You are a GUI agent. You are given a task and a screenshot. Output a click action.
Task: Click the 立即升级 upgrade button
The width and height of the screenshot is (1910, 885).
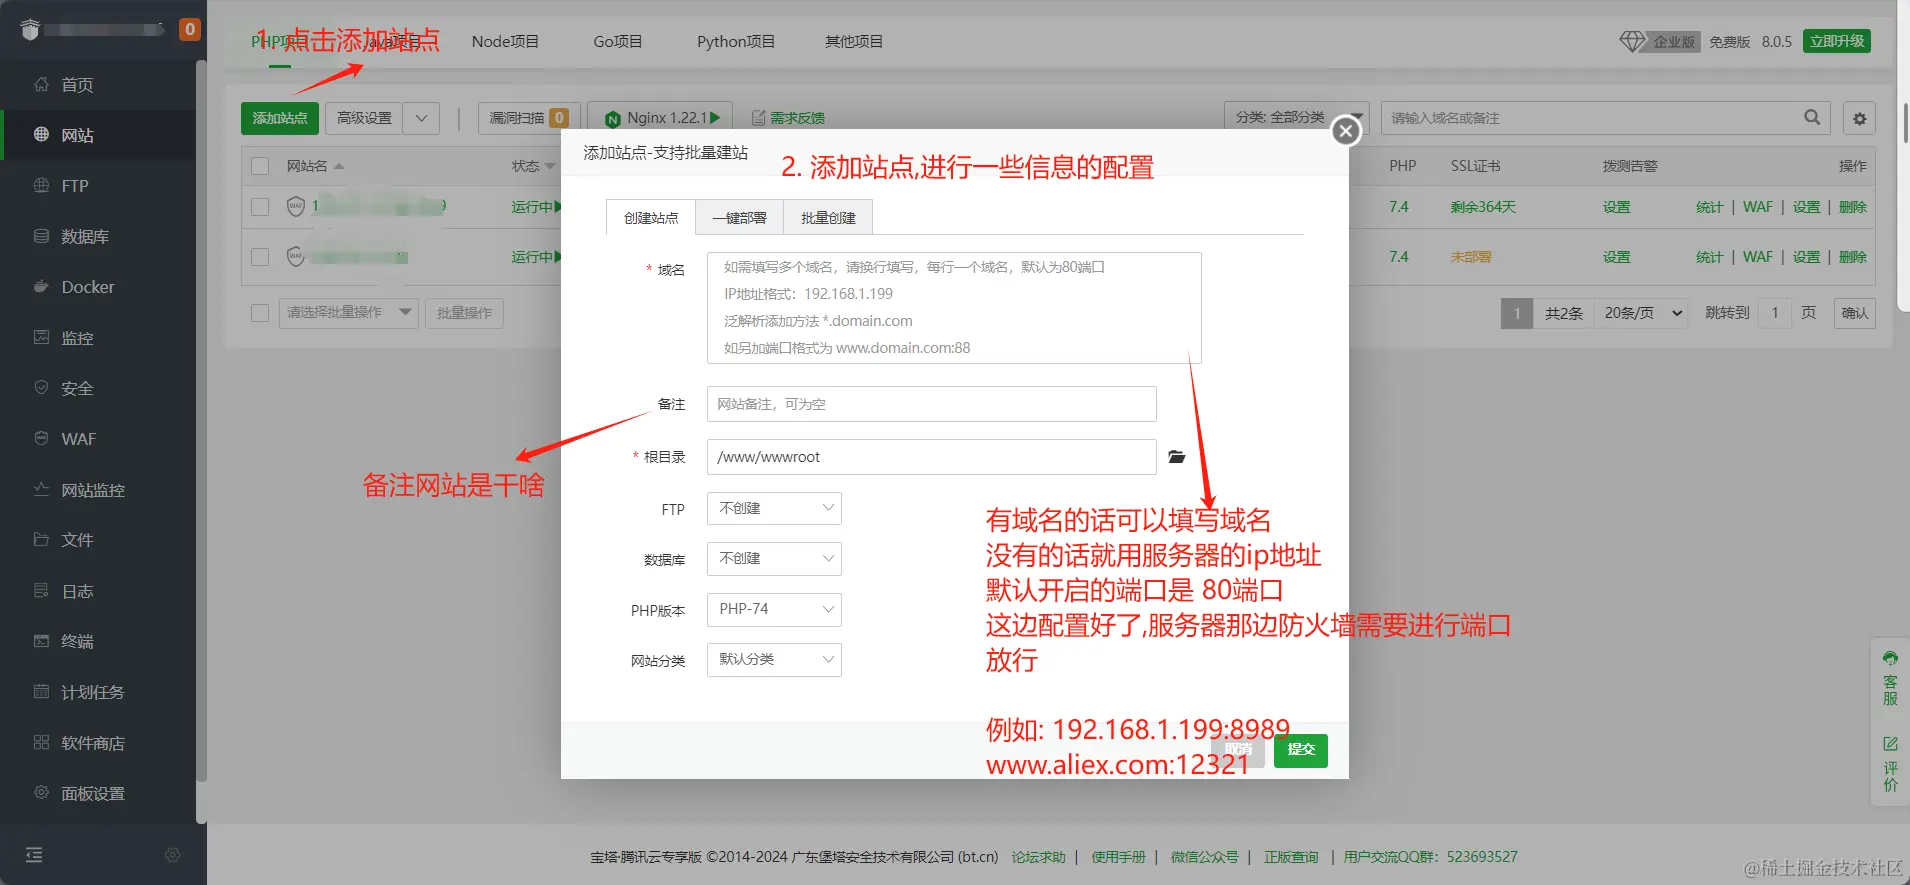(1837, 41)
